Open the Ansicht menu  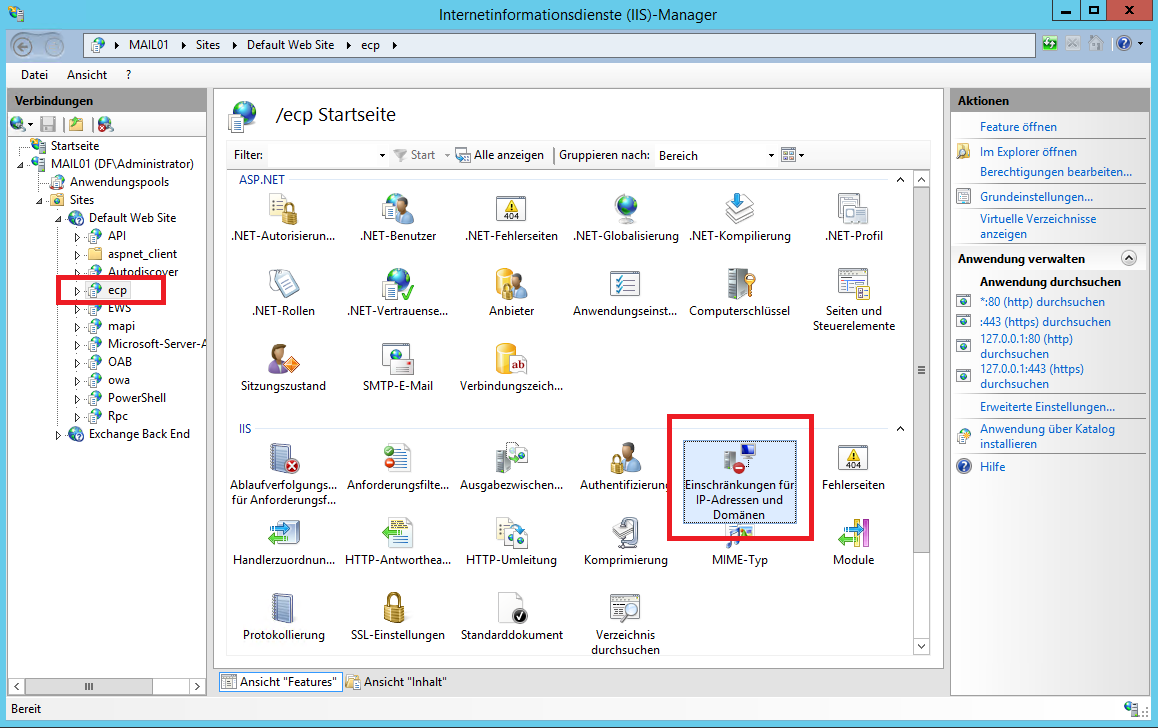pyautogui.click(x=87, y=75)
